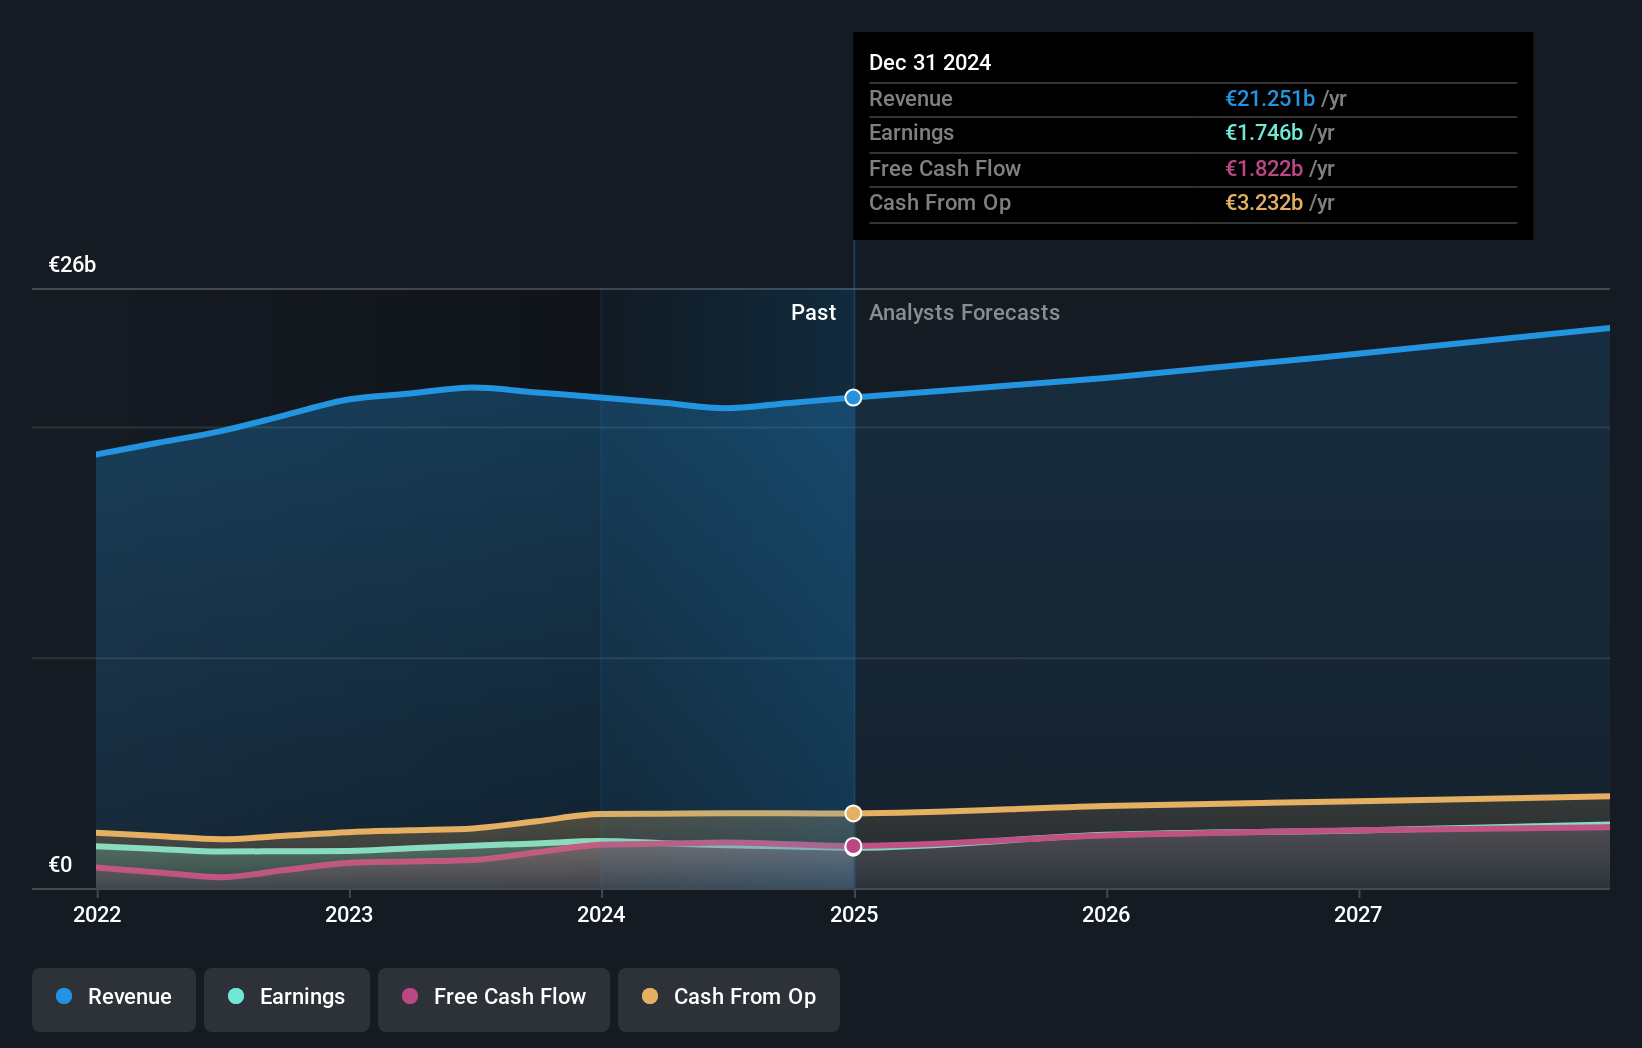1642x1048 pixels.
Task: Toggle the Cash From Op legend button
Action: pyautogui.click(x=729, y=999)
